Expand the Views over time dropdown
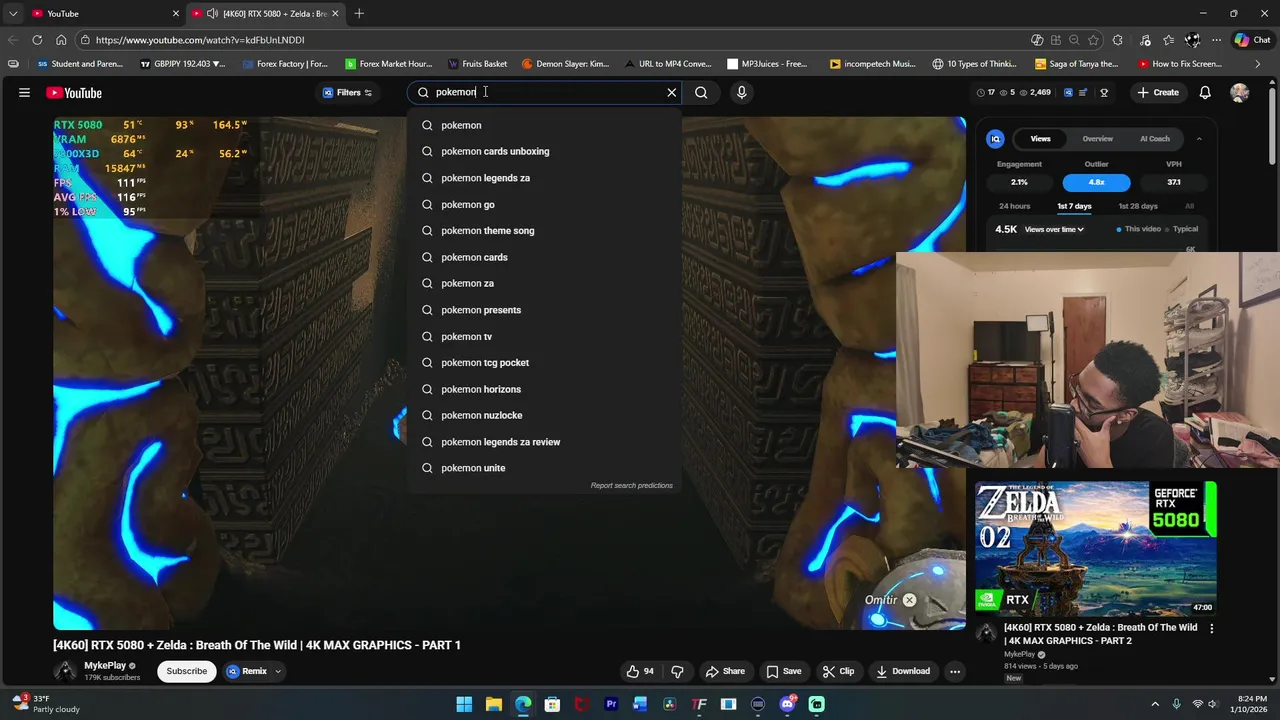This screenshot has width=1280, height=720. pyautogui.click(x=1054, y=229)
